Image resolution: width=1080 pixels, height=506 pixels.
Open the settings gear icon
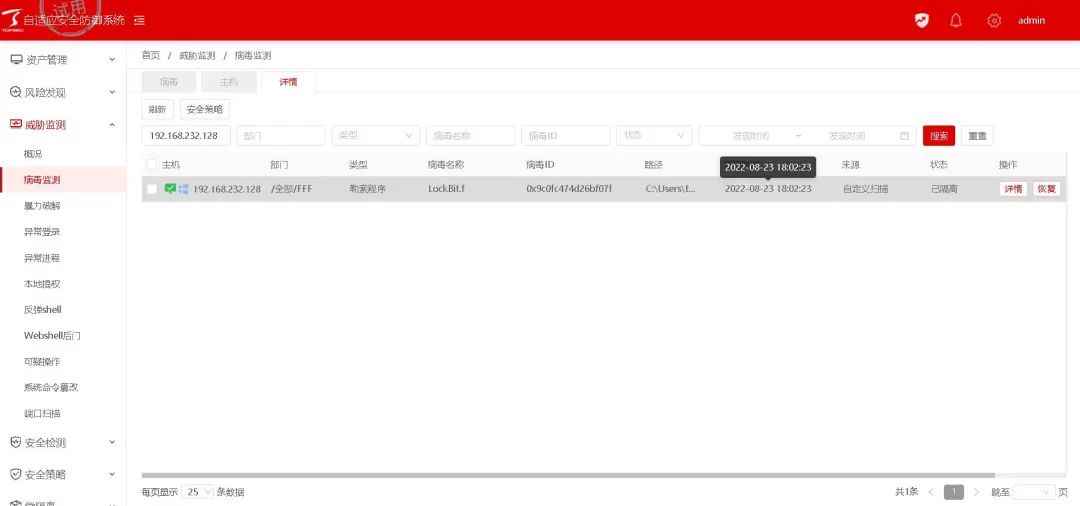coord(993,20)
